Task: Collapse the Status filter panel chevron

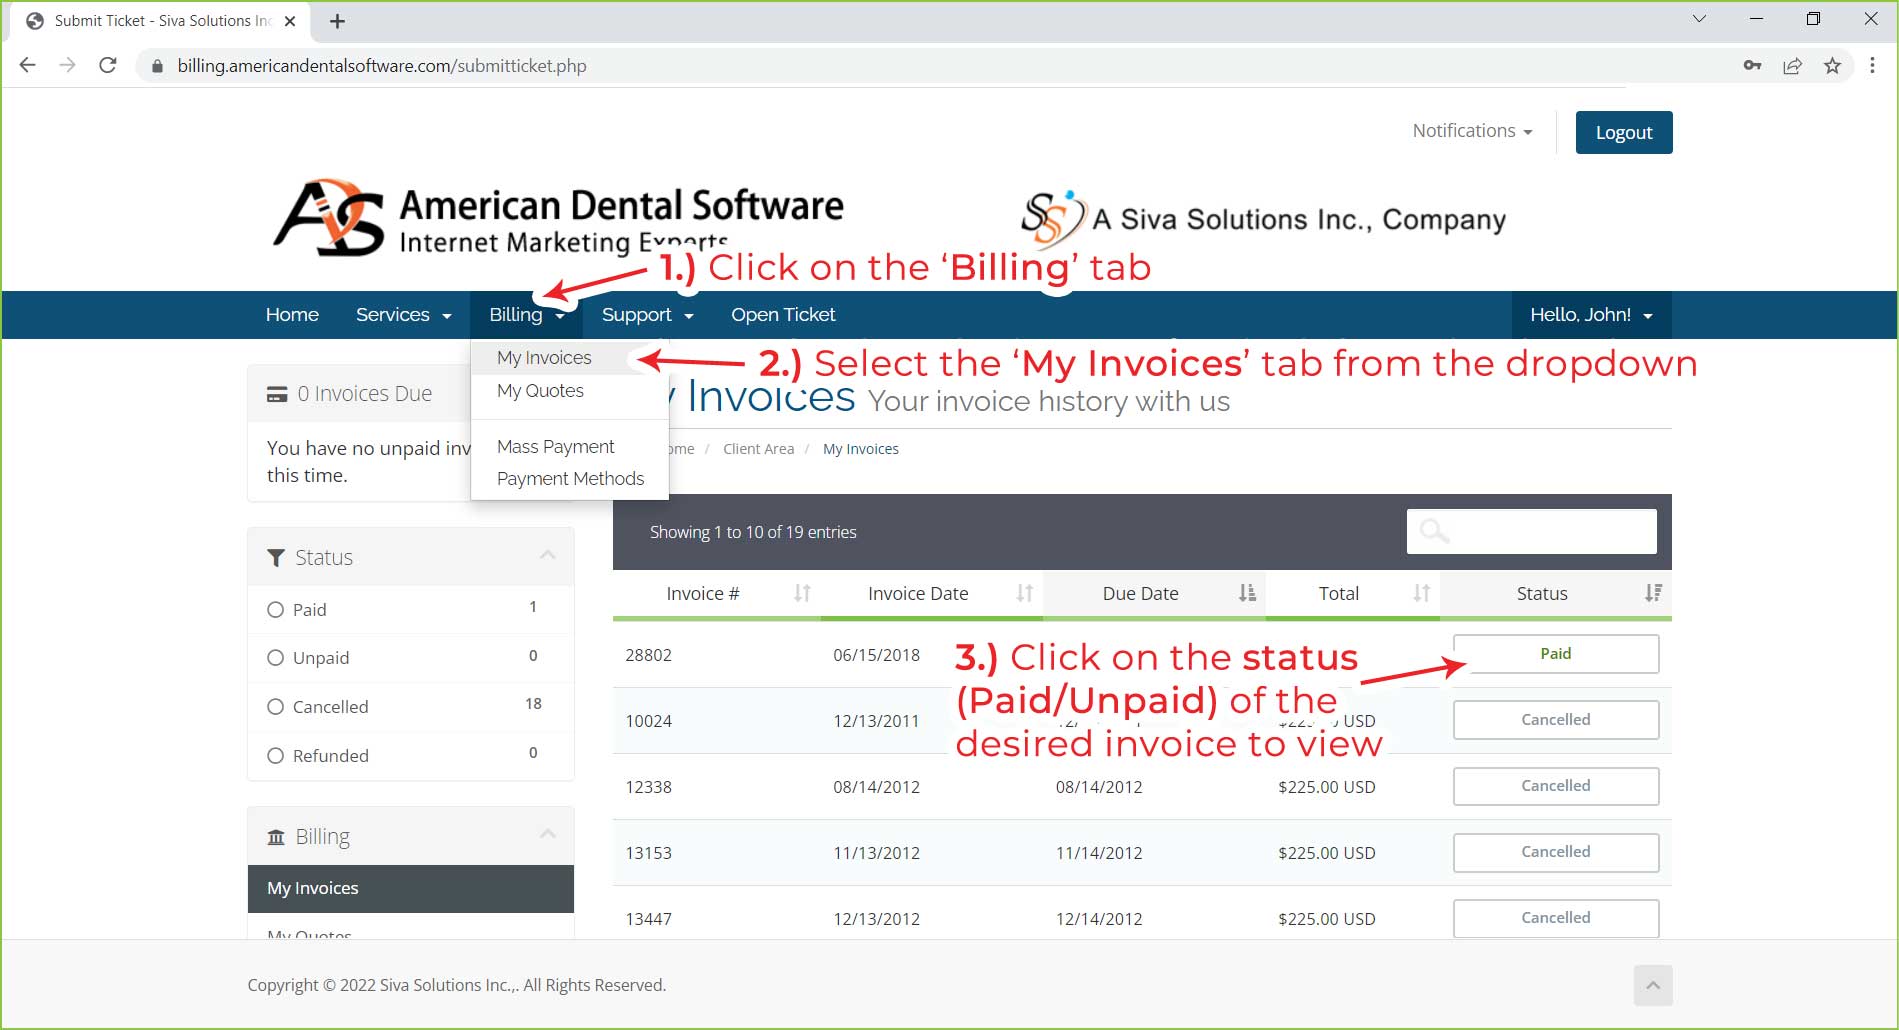Action: 547,556
